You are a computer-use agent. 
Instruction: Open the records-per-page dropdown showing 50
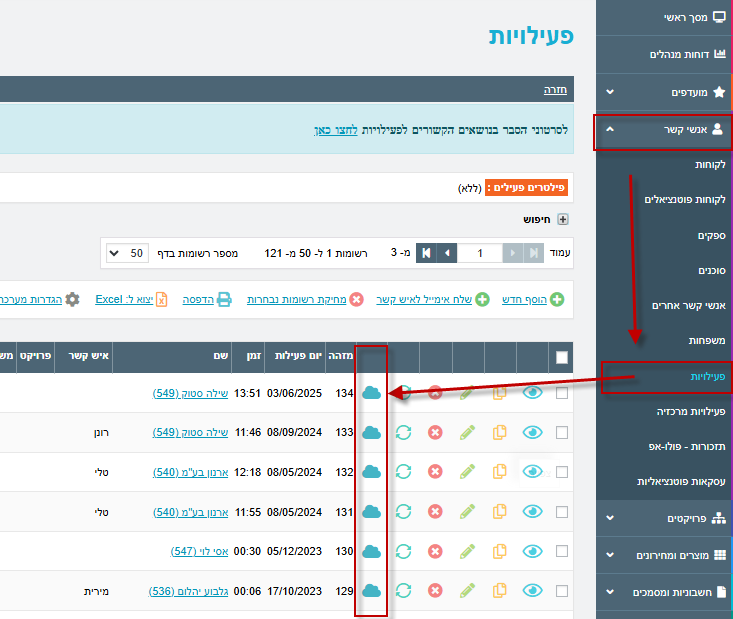coord(127,253)
